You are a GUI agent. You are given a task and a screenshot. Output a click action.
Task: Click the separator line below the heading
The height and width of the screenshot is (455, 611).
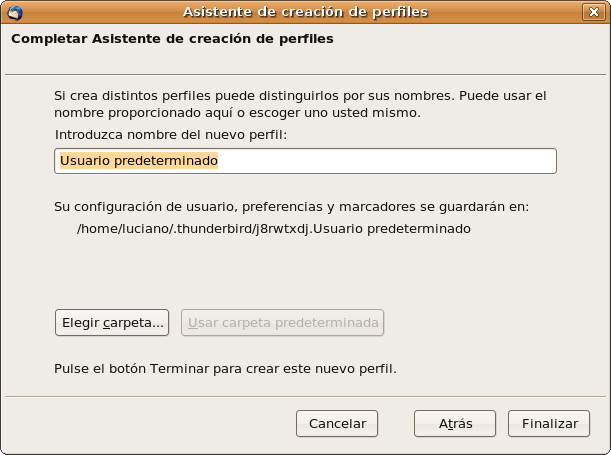point(305,72)
